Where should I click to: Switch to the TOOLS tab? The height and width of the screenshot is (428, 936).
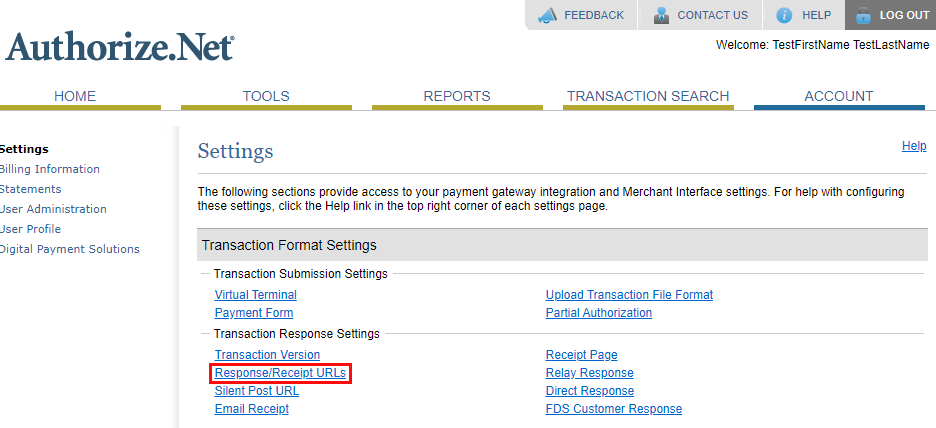click(266, 96)
